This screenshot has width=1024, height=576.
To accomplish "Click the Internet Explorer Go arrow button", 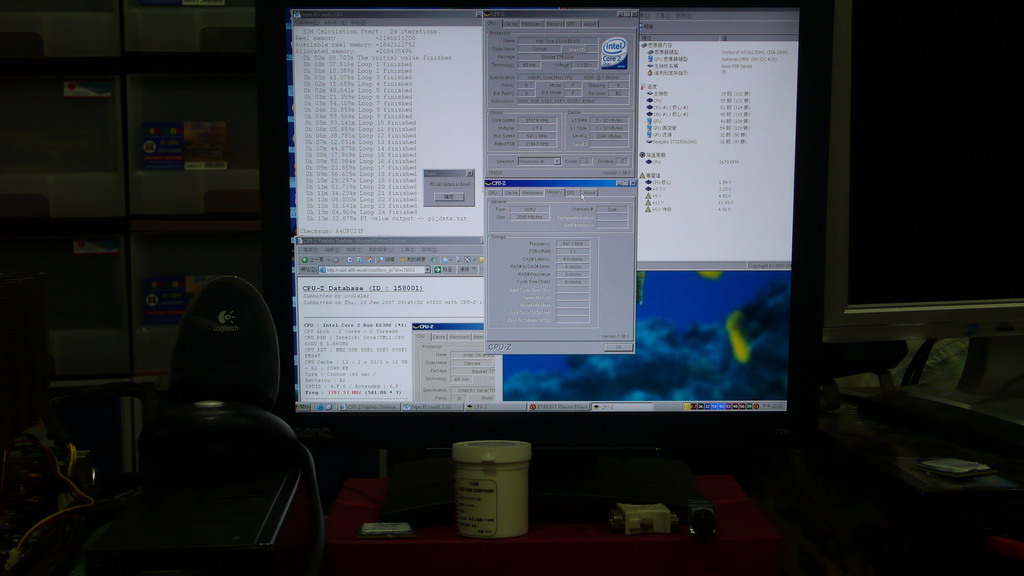I will (x=438, y=270).
